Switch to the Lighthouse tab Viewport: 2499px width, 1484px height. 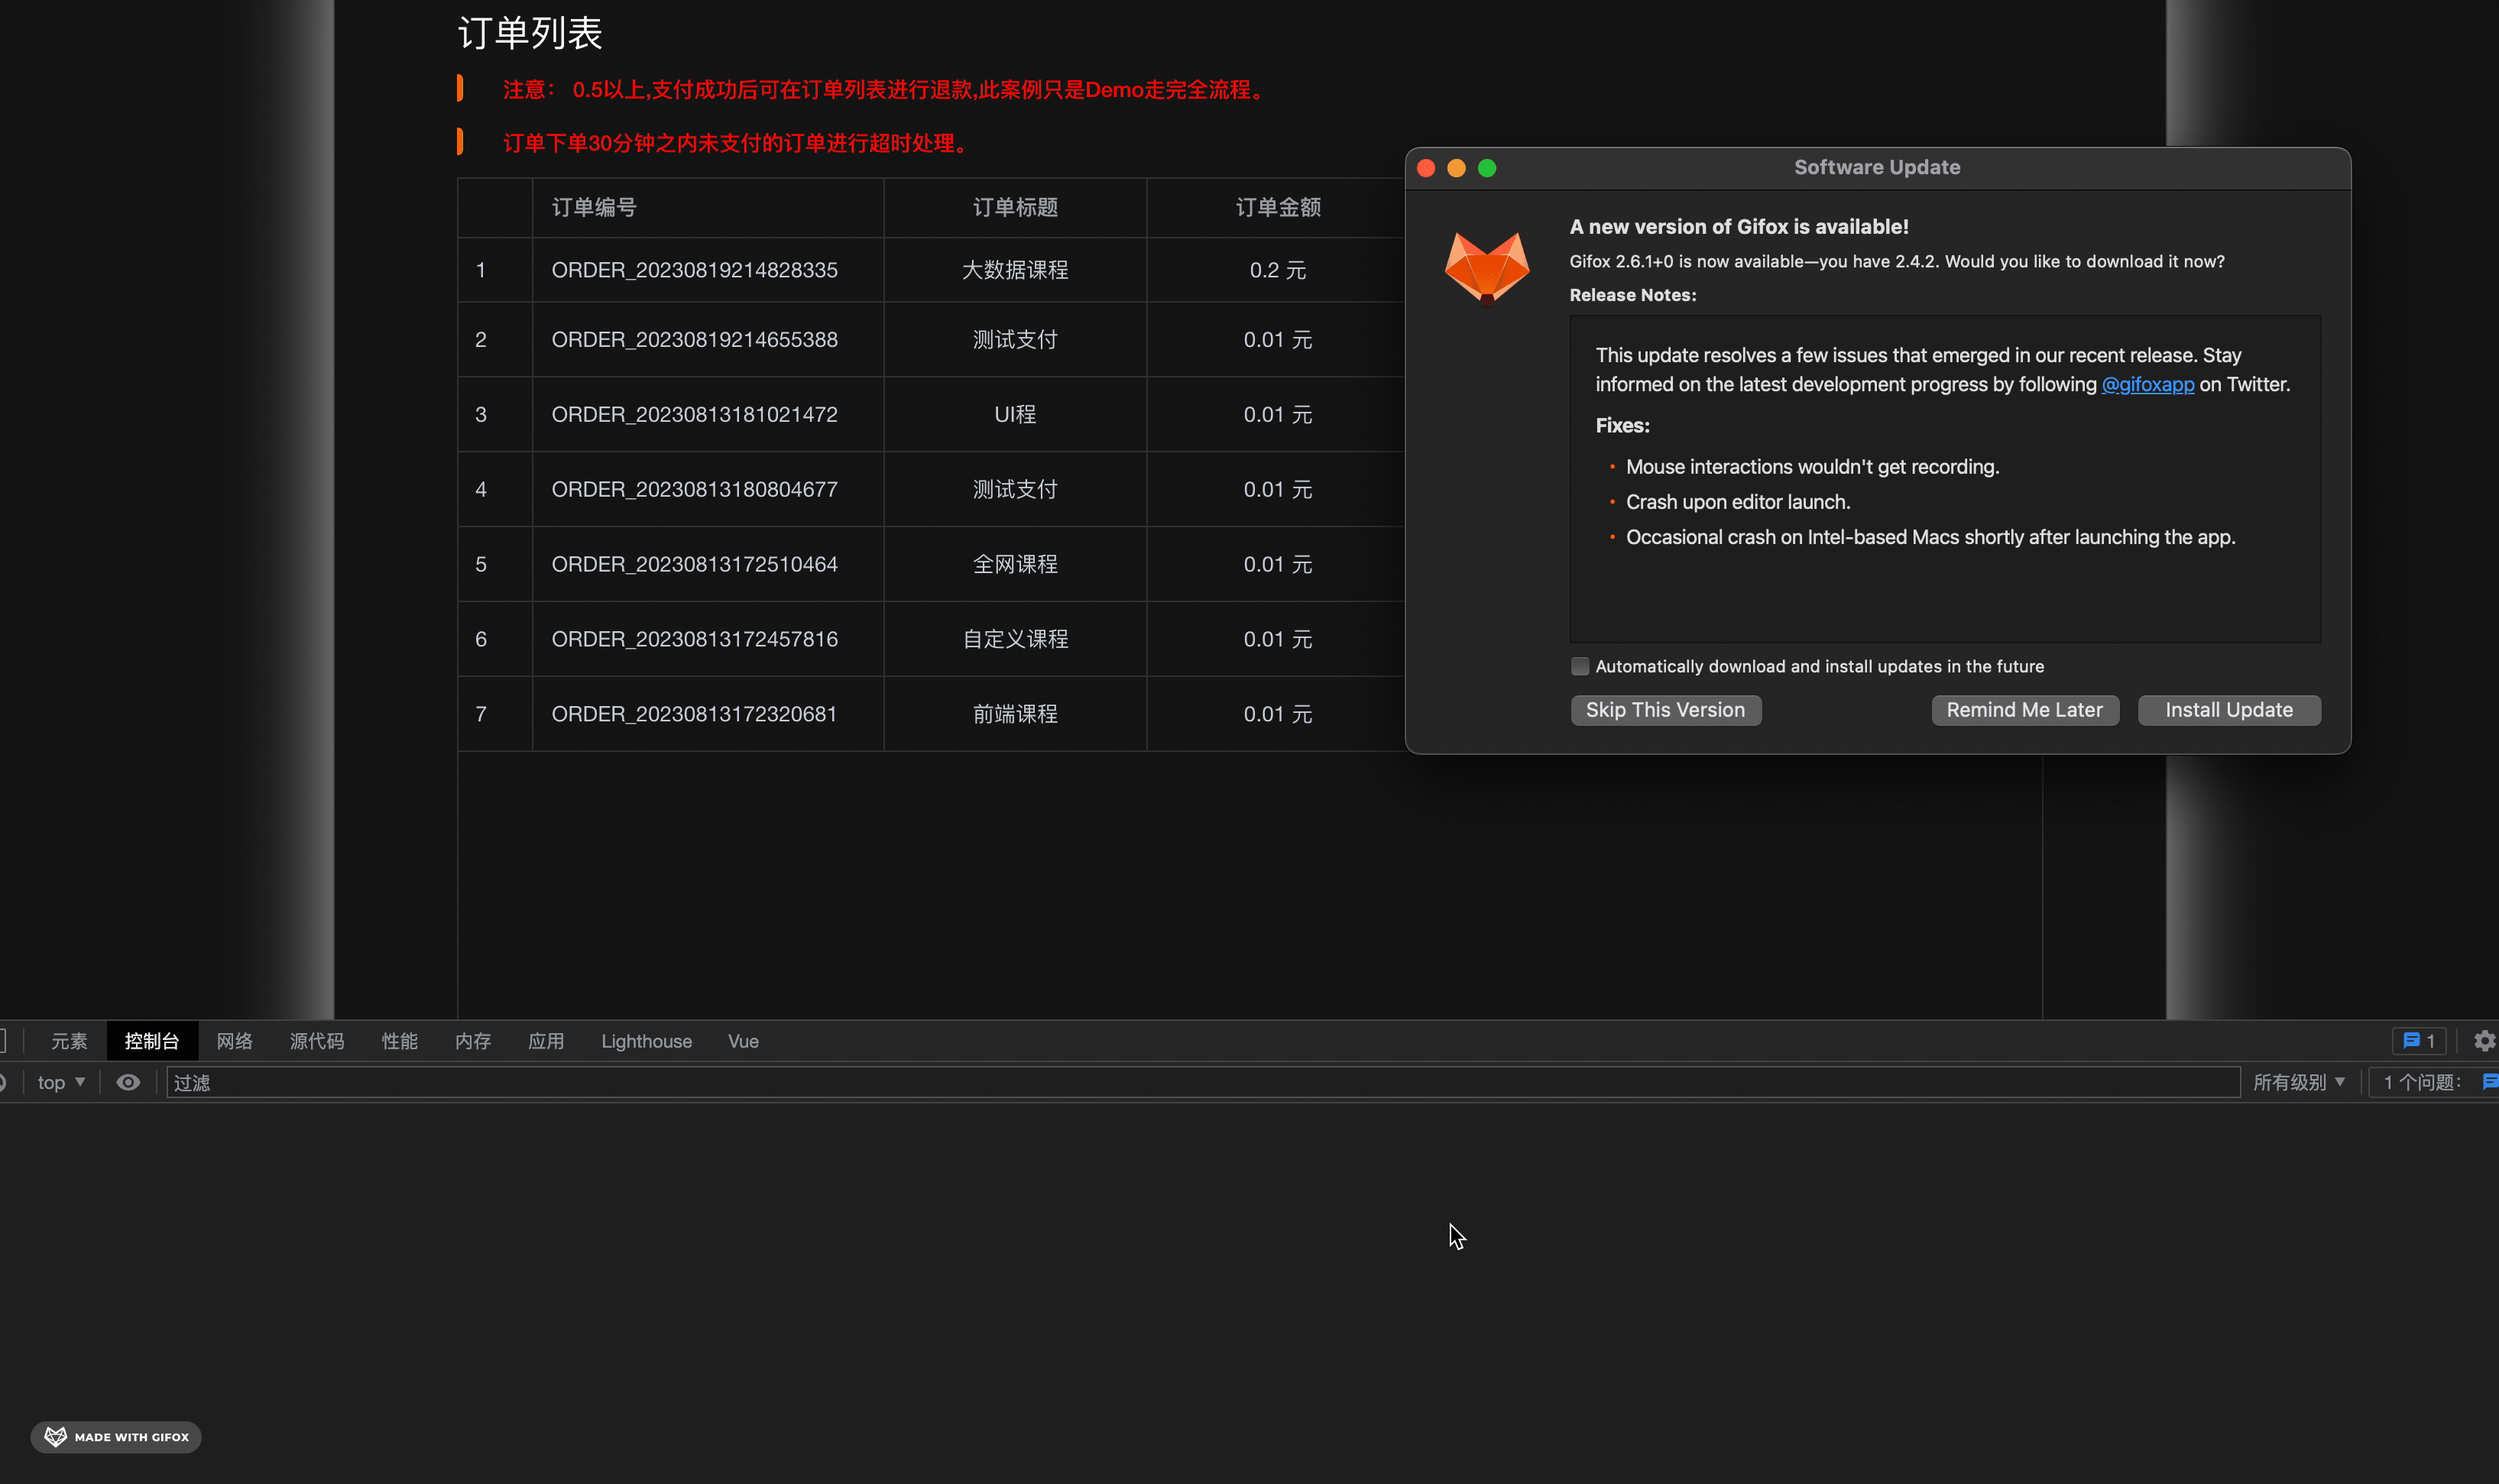coord(646,1041)
